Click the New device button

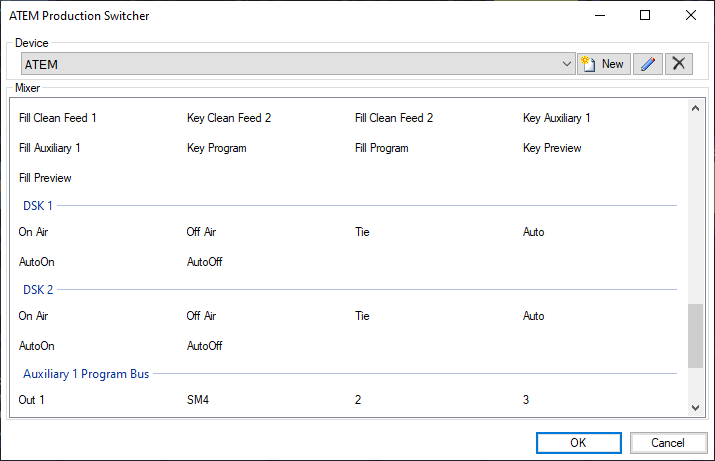[604, 64]
